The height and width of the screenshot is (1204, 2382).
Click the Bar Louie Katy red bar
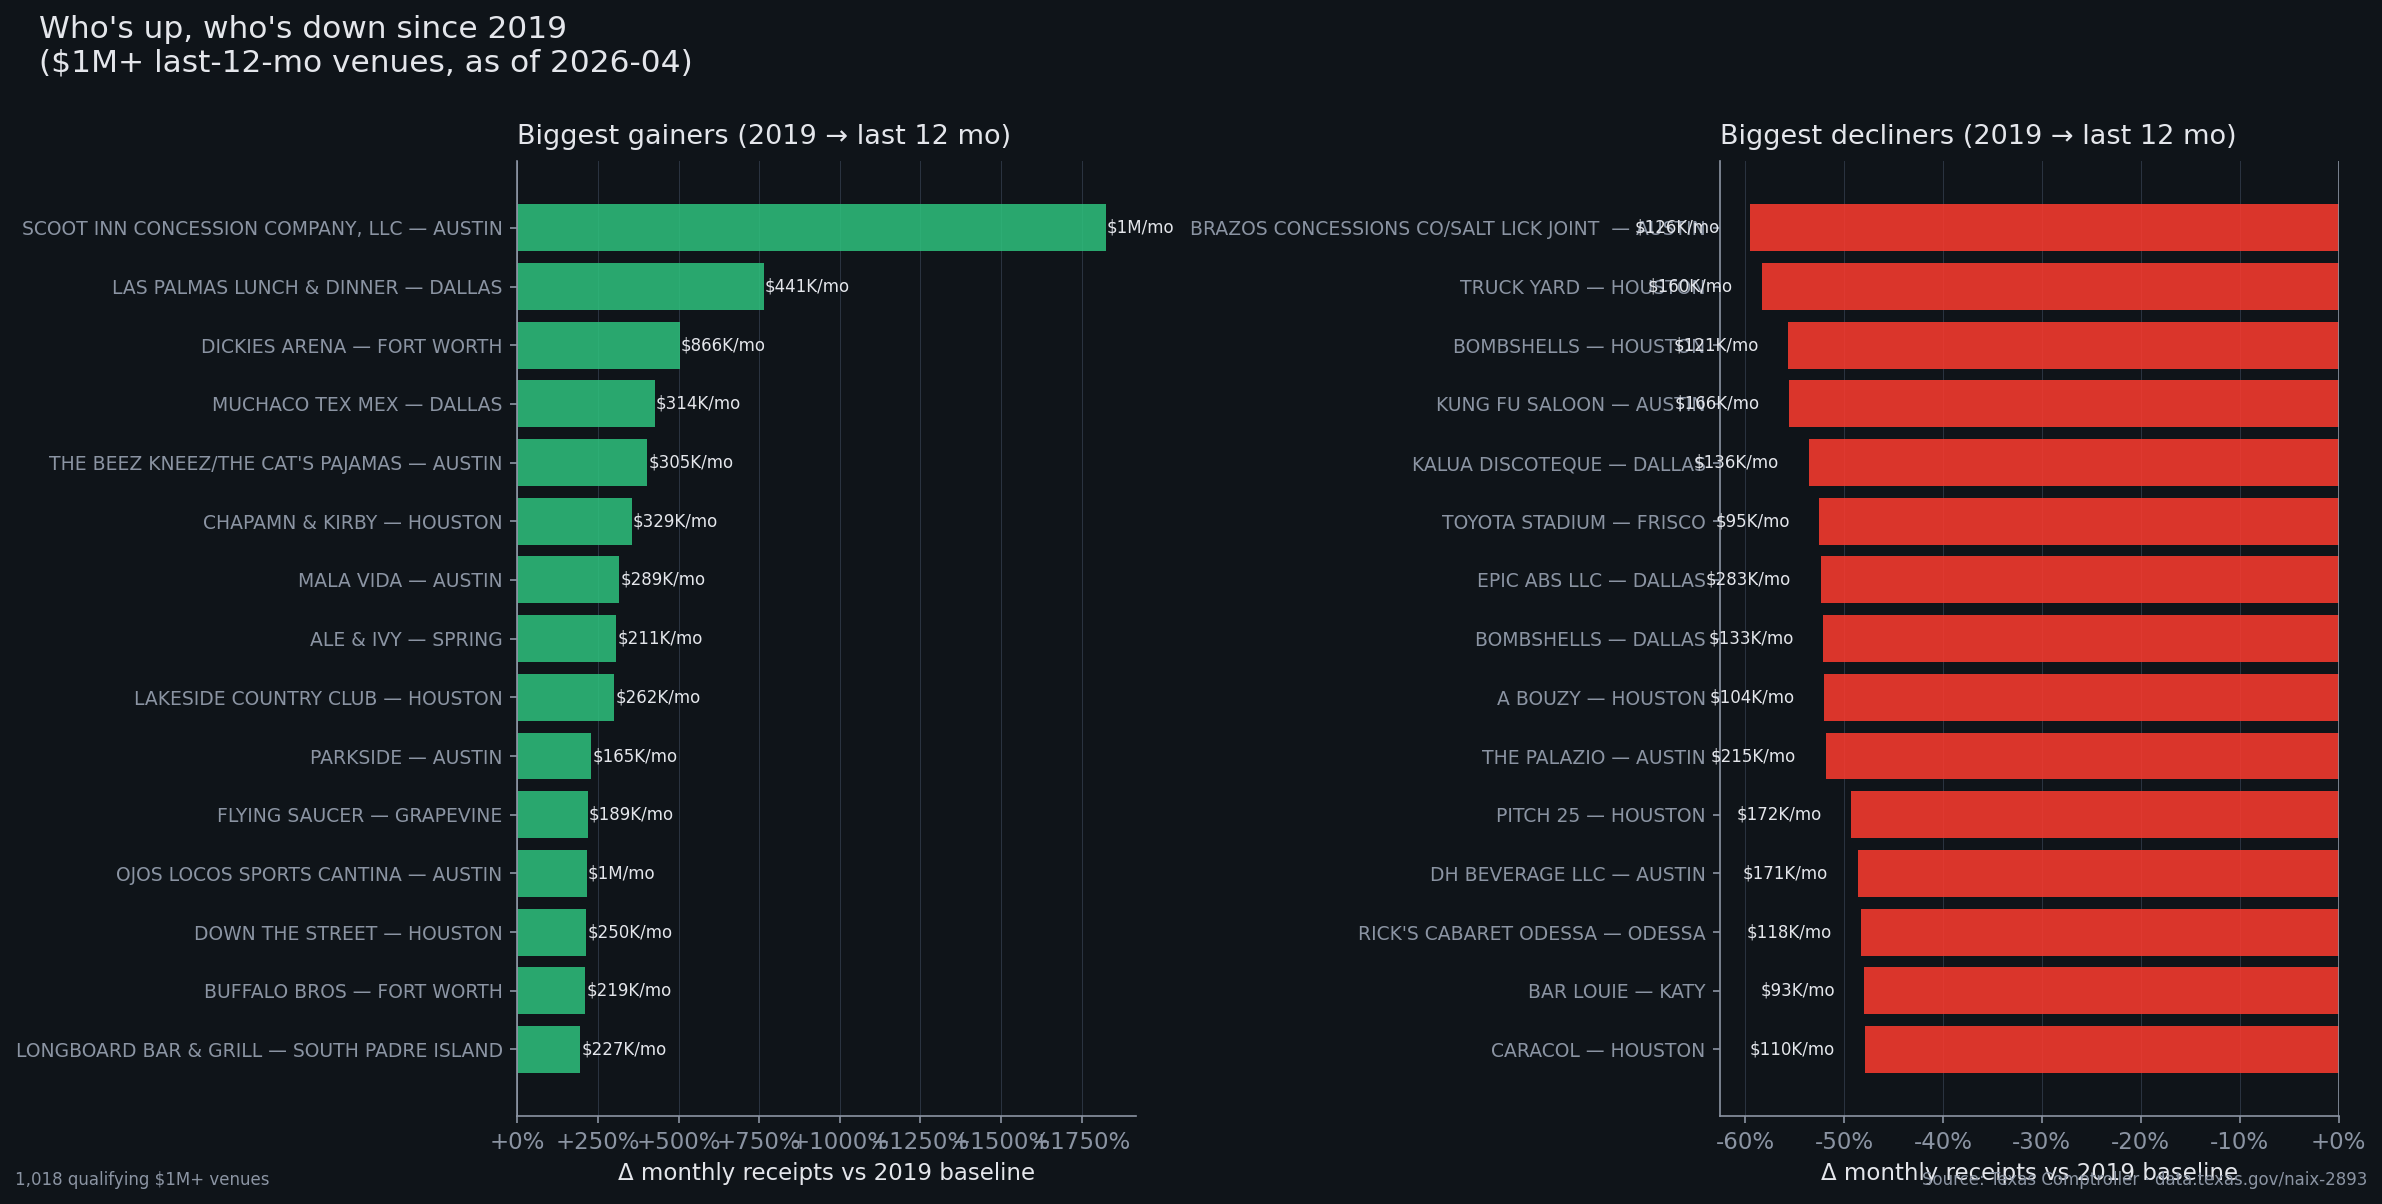(2100, 990)
